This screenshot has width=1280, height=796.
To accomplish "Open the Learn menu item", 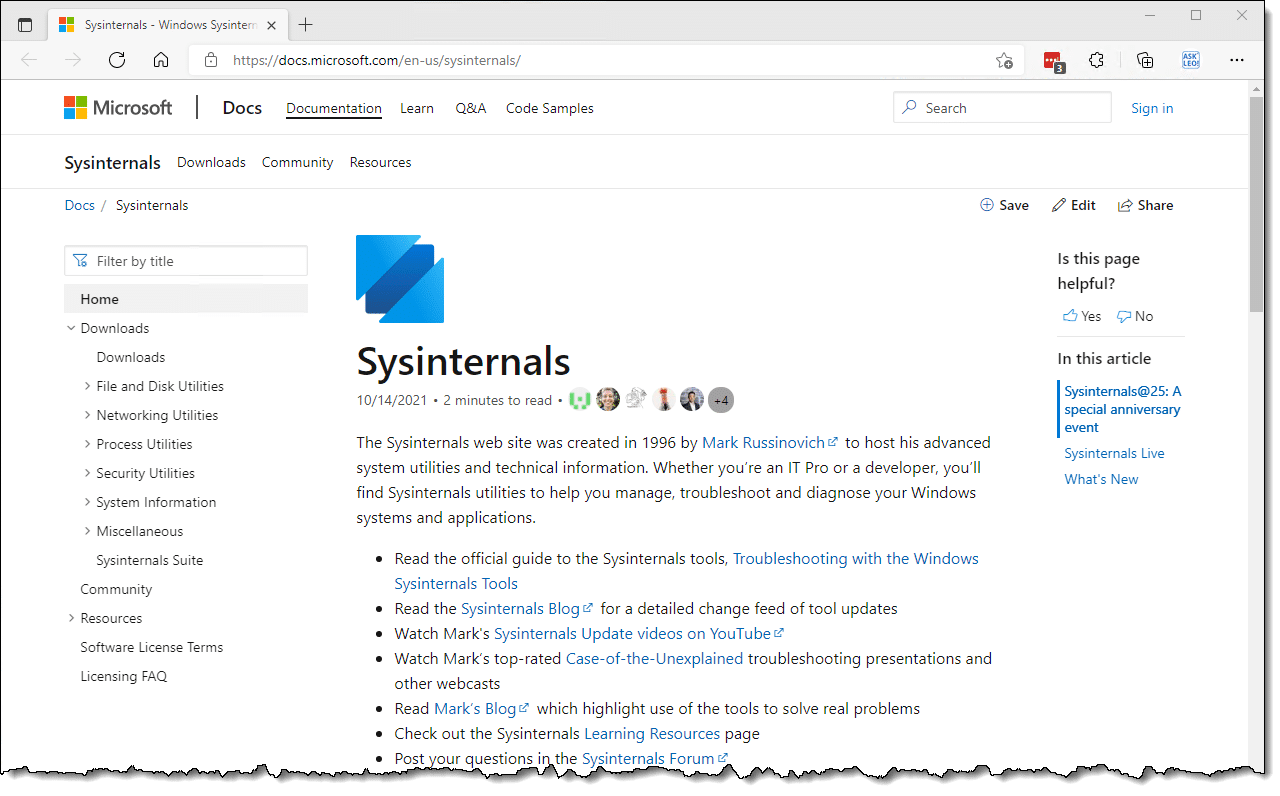I will click(417, 108).
